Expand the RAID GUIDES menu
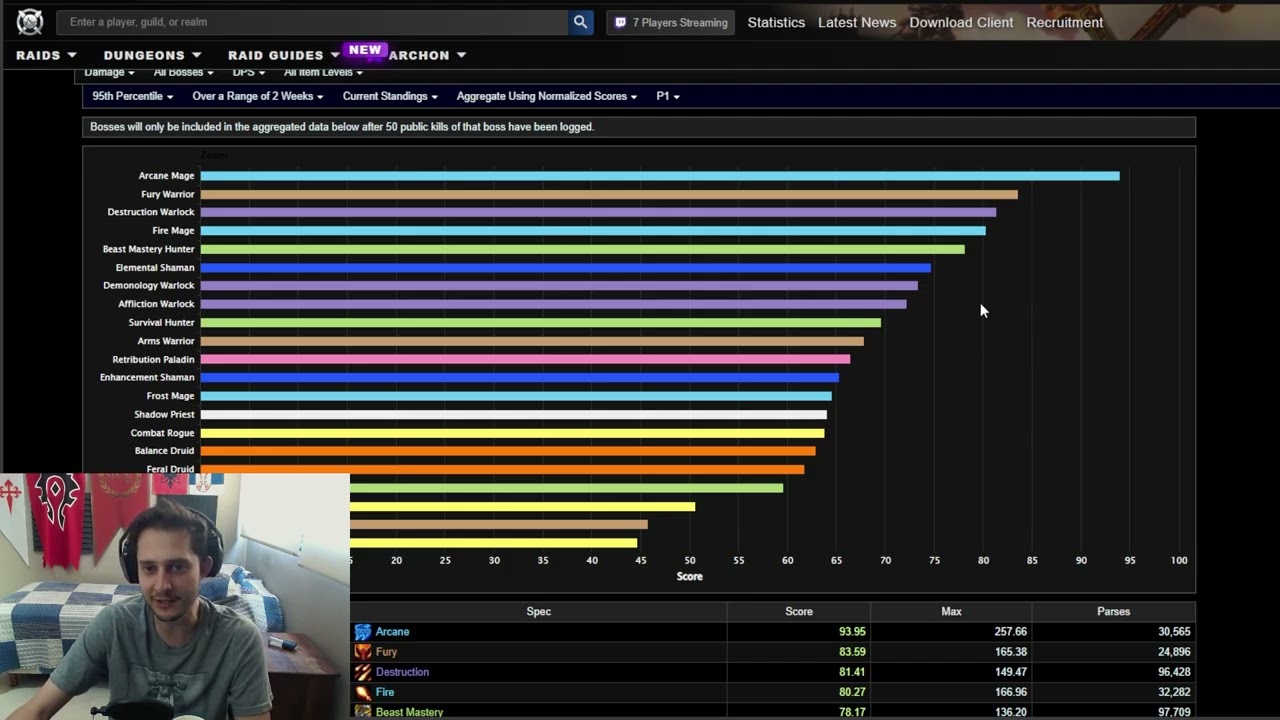This screenshot has height=720, width=1280. point(284,55)
